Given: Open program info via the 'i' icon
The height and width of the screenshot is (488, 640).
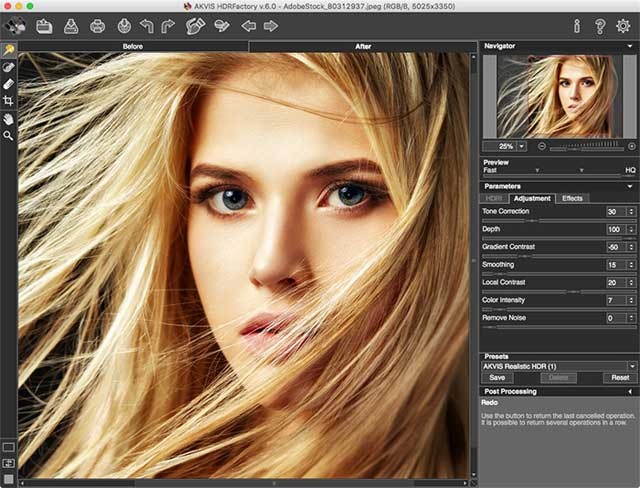Looking at the screenshot, I should (576, 26).
